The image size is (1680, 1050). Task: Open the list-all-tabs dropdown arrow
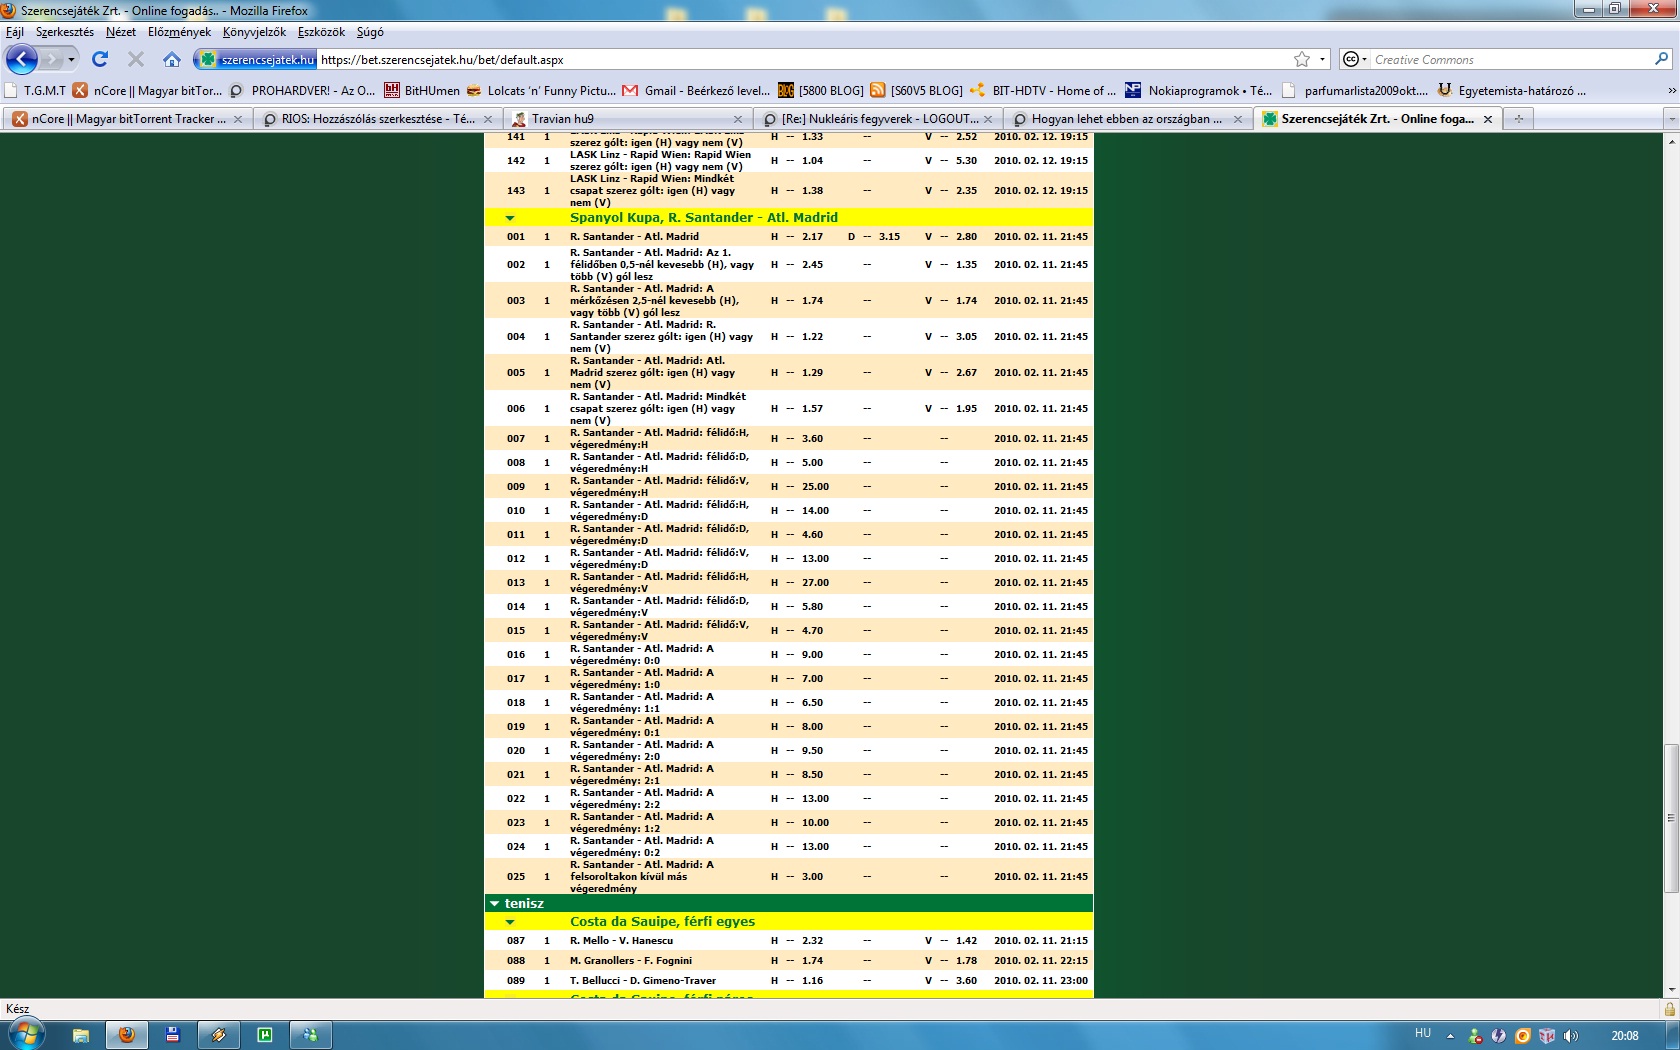coord(1671,119)
